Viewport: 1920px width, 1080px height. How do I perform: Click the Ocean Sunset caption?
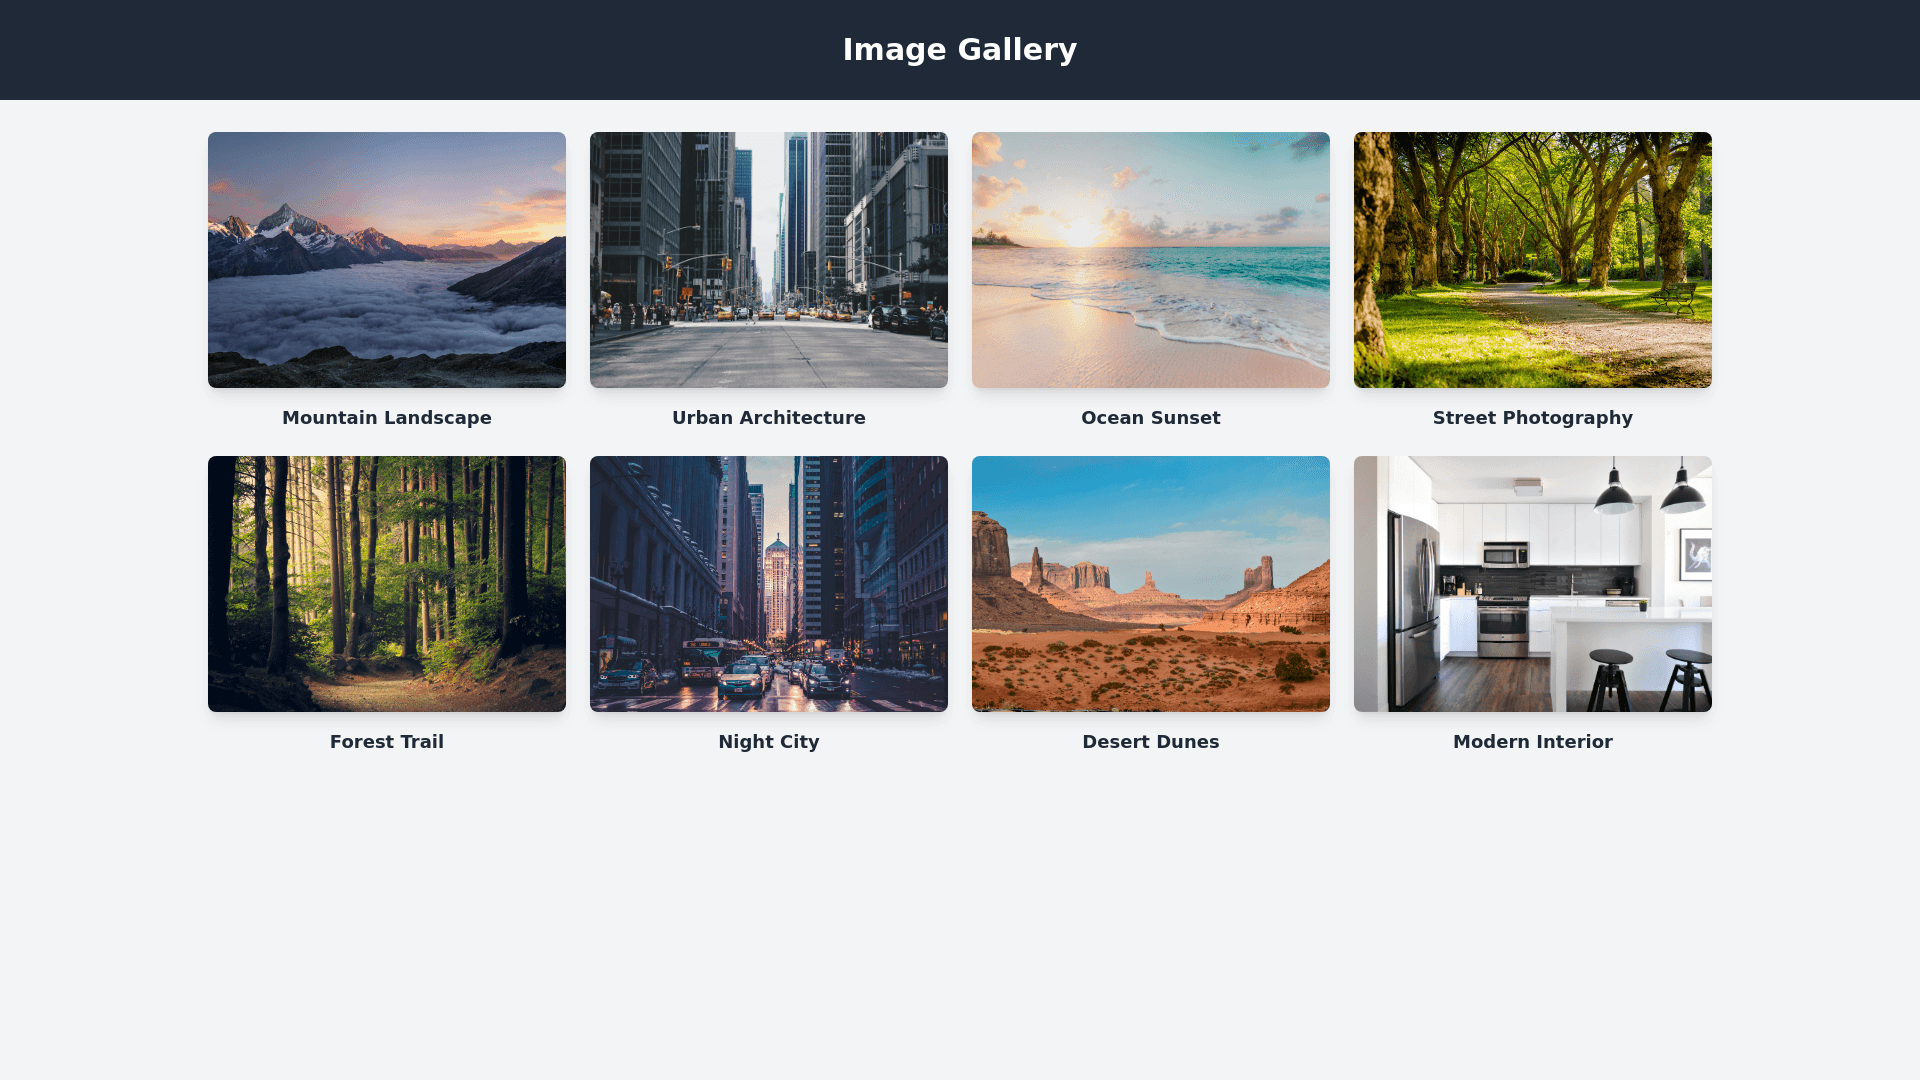coord(1151,418)
